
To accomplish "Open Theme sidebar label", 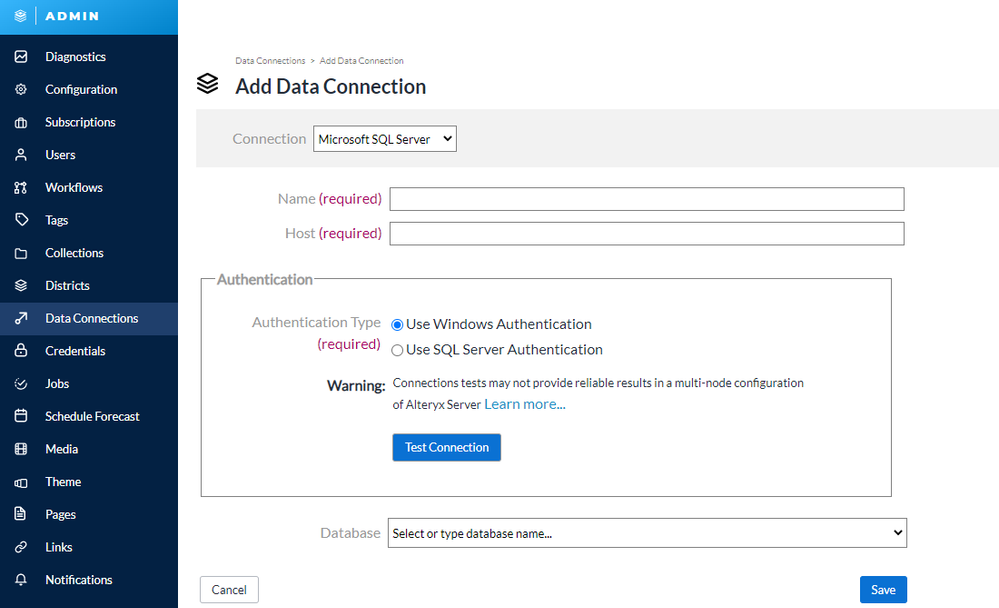I will (63, 482).
